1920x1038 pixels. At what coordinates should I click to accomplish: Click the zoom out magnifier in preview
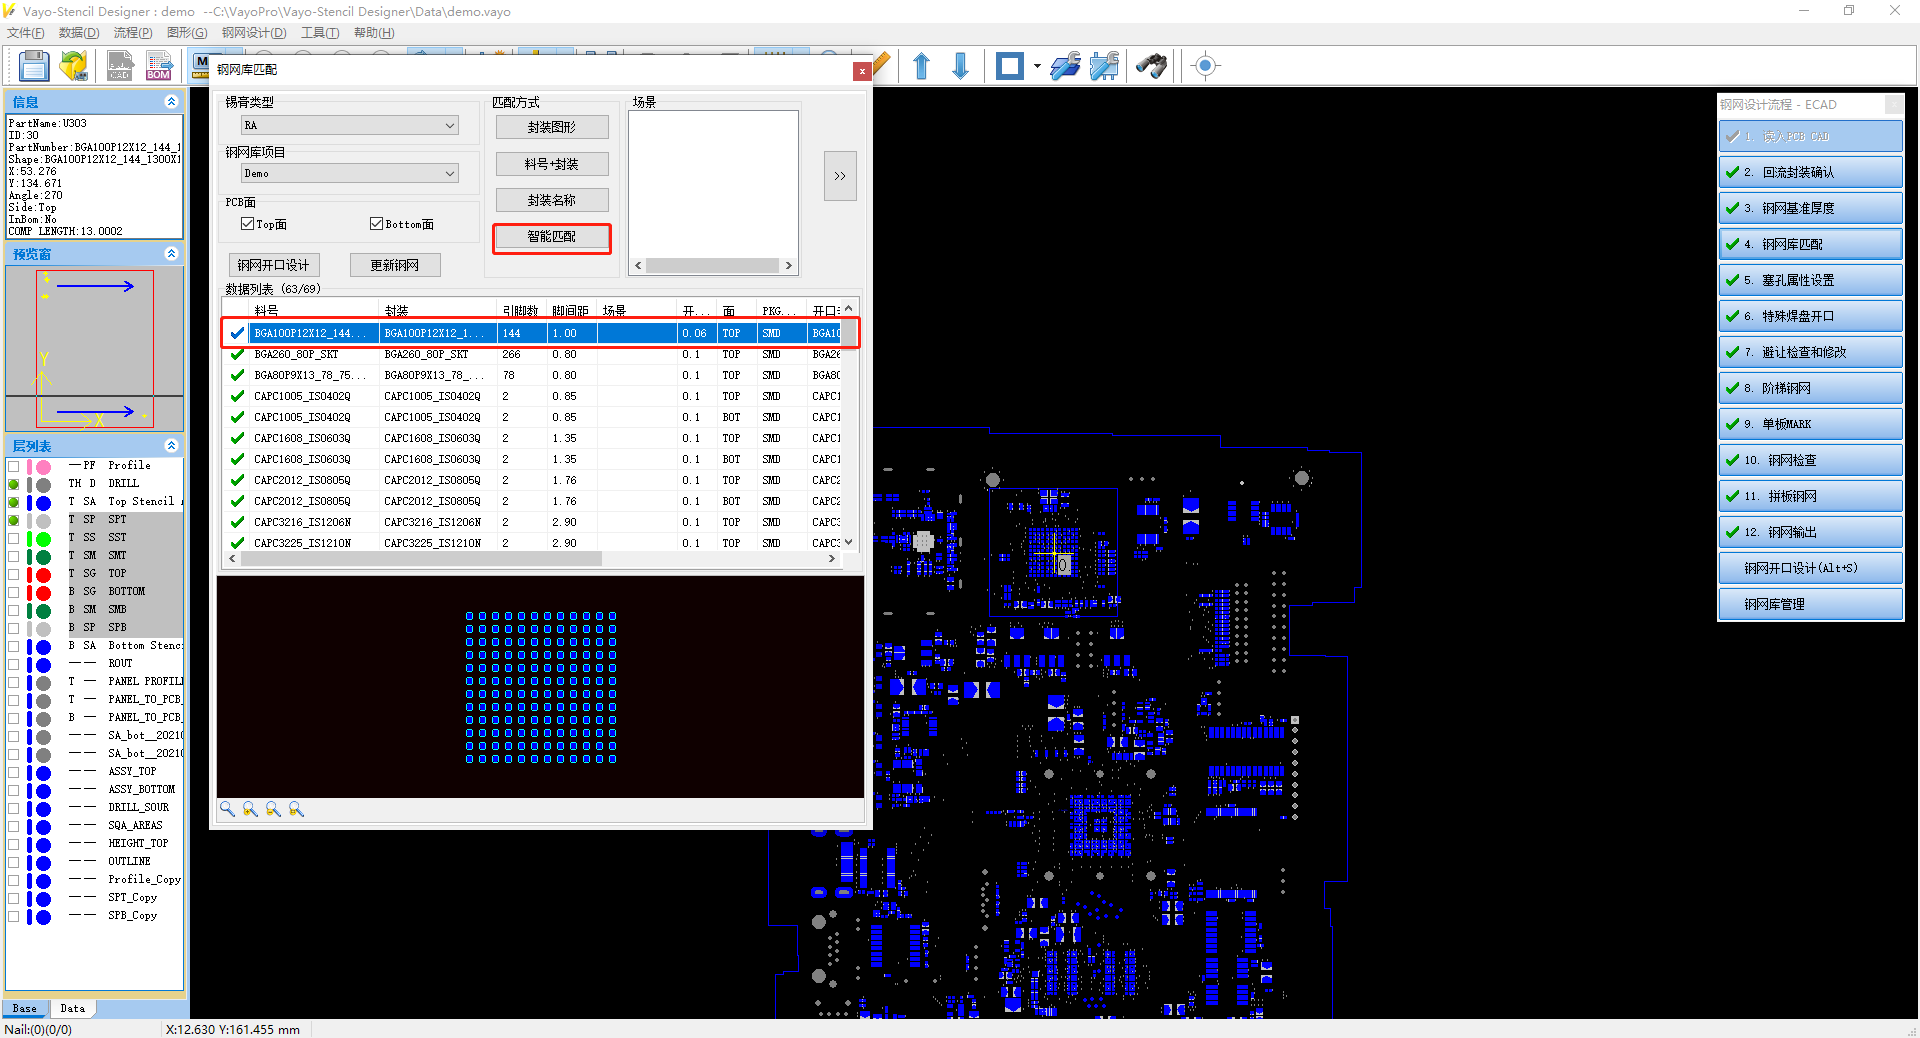(273, 809)
